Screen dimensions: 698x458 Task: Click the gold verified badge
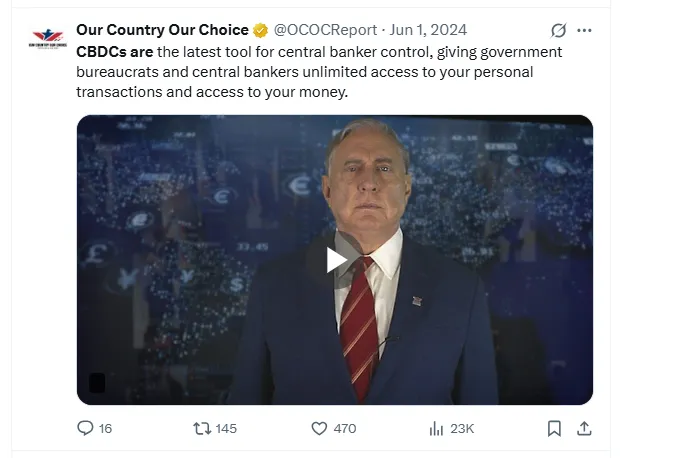259,30
